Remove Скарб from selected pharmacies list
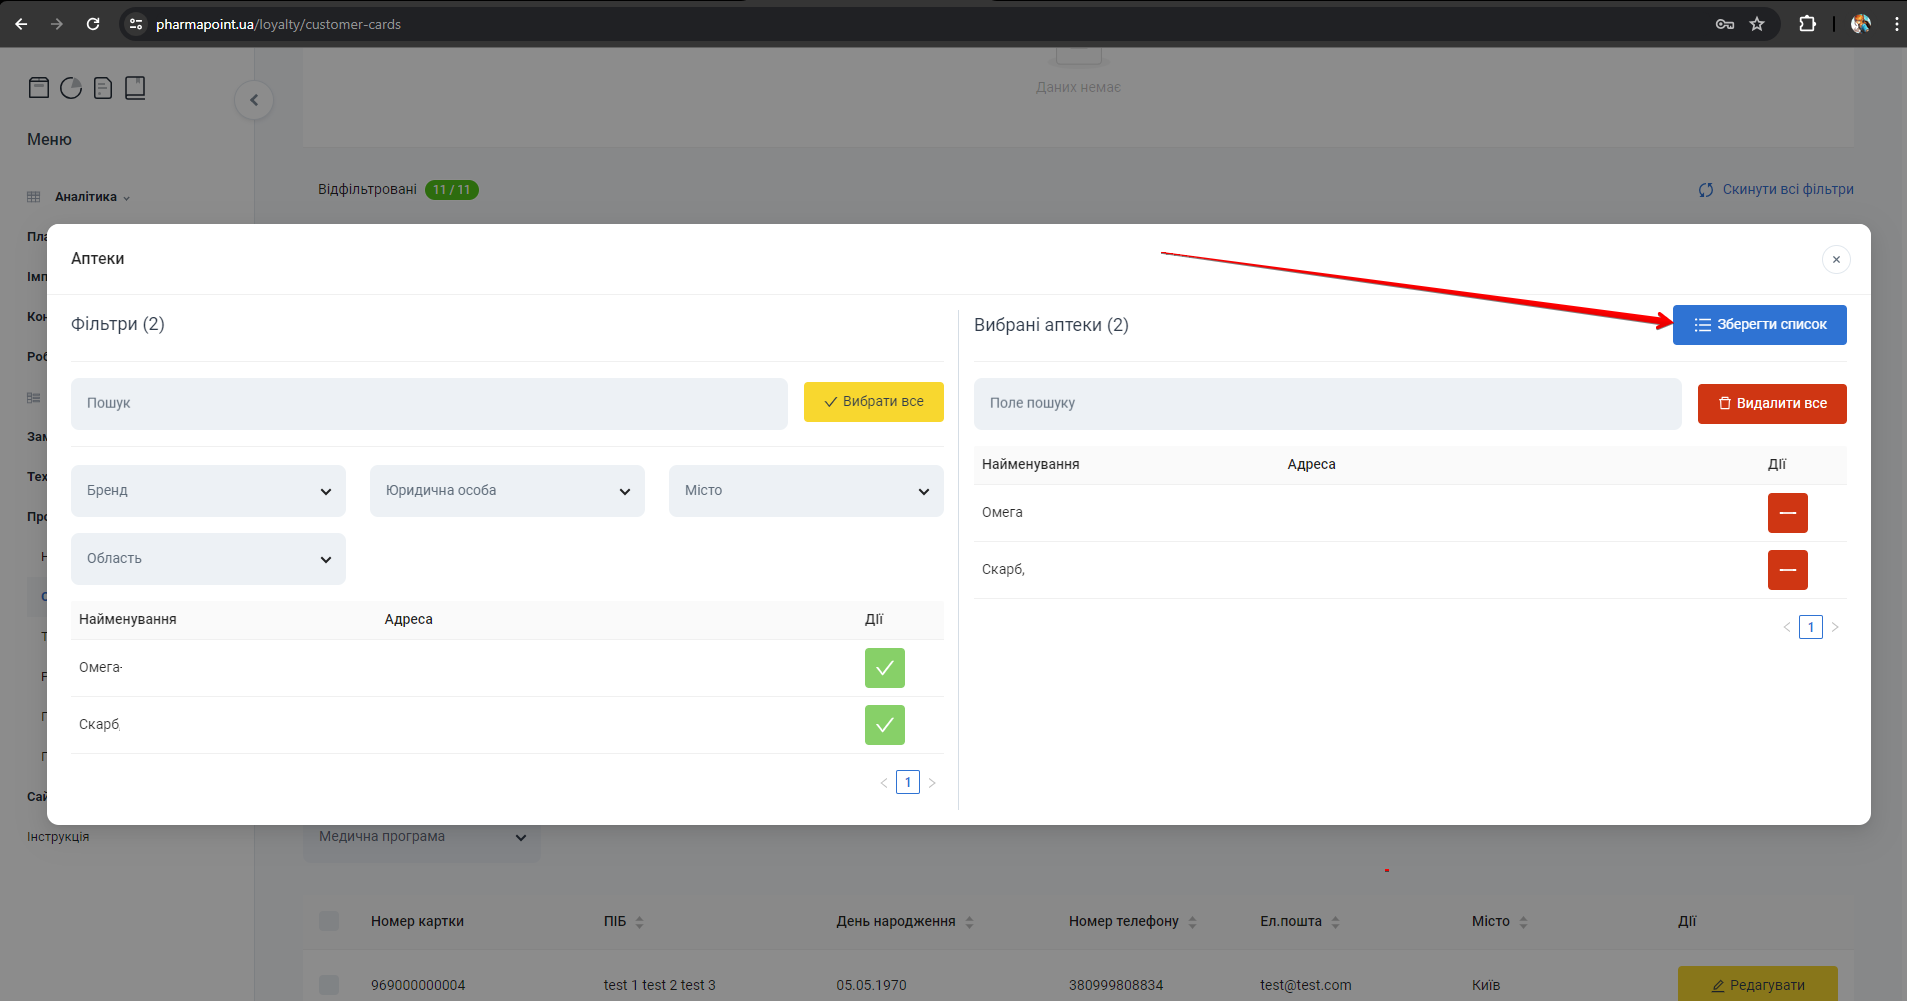This screenshot has width=1907, height=1001. click(1787, 570)
